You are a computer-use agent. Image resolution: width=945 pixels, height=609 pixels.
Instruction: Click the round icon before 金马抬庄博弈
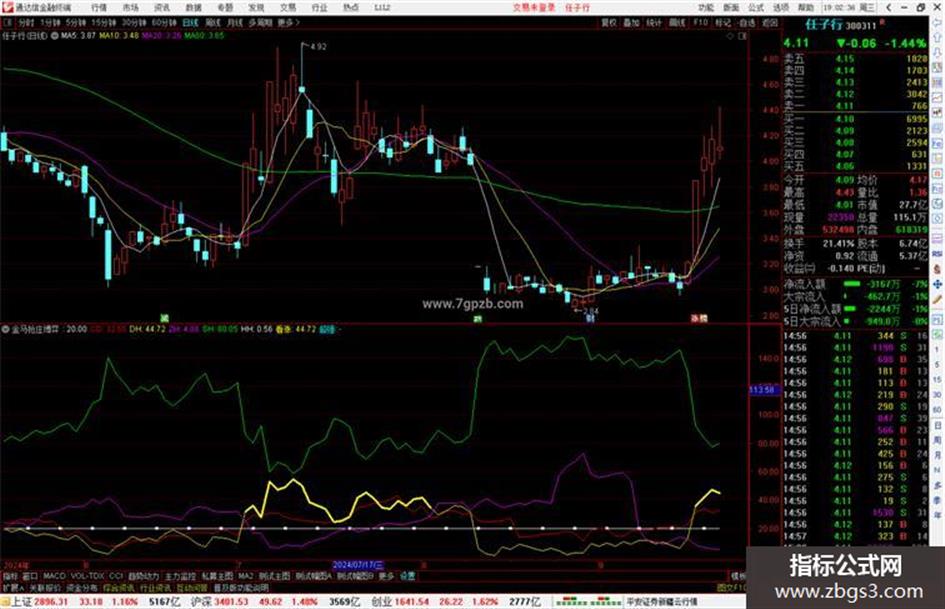(x=6, y=329)
